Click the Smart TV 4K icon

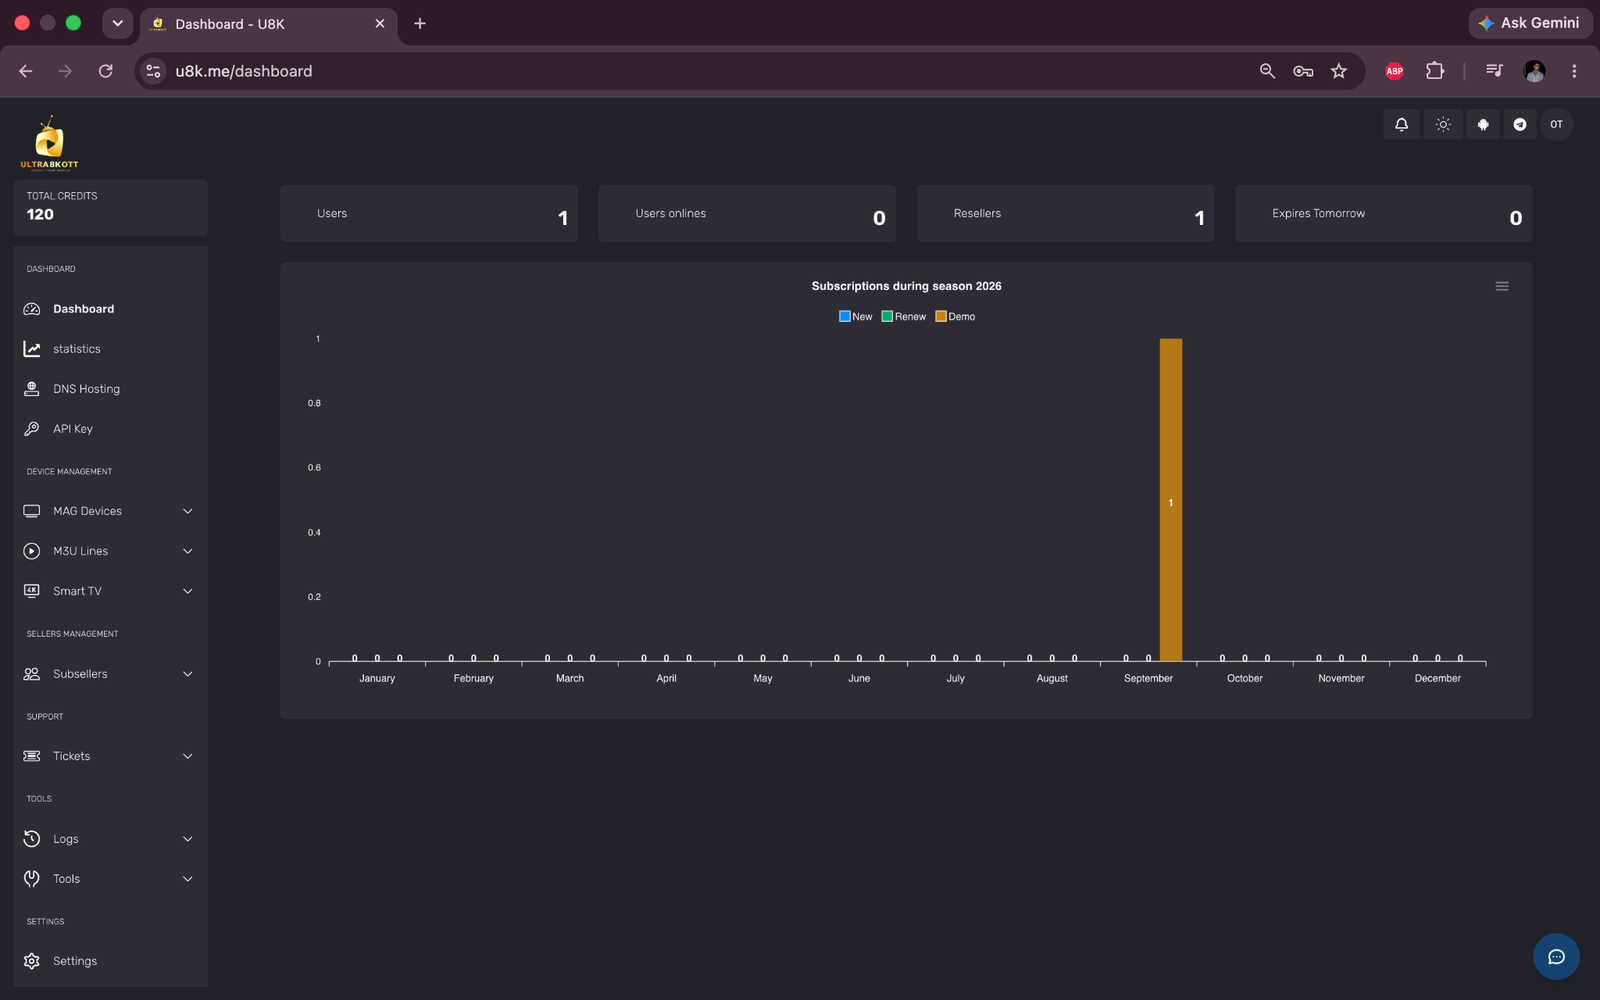pos(32,591)
